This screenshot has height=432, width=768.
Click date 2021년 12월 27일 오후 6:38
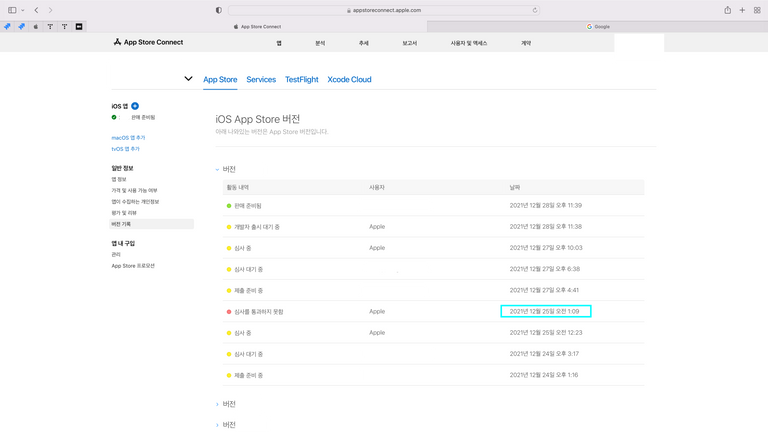pos(545,269)
